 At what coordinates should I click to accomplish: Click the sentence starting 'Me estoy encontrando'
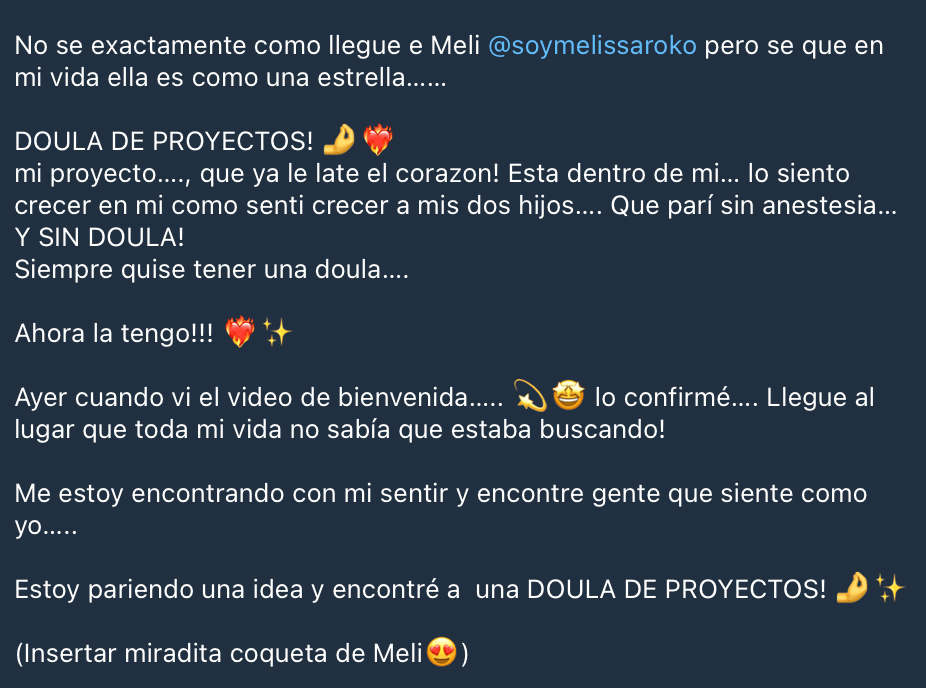441,509
